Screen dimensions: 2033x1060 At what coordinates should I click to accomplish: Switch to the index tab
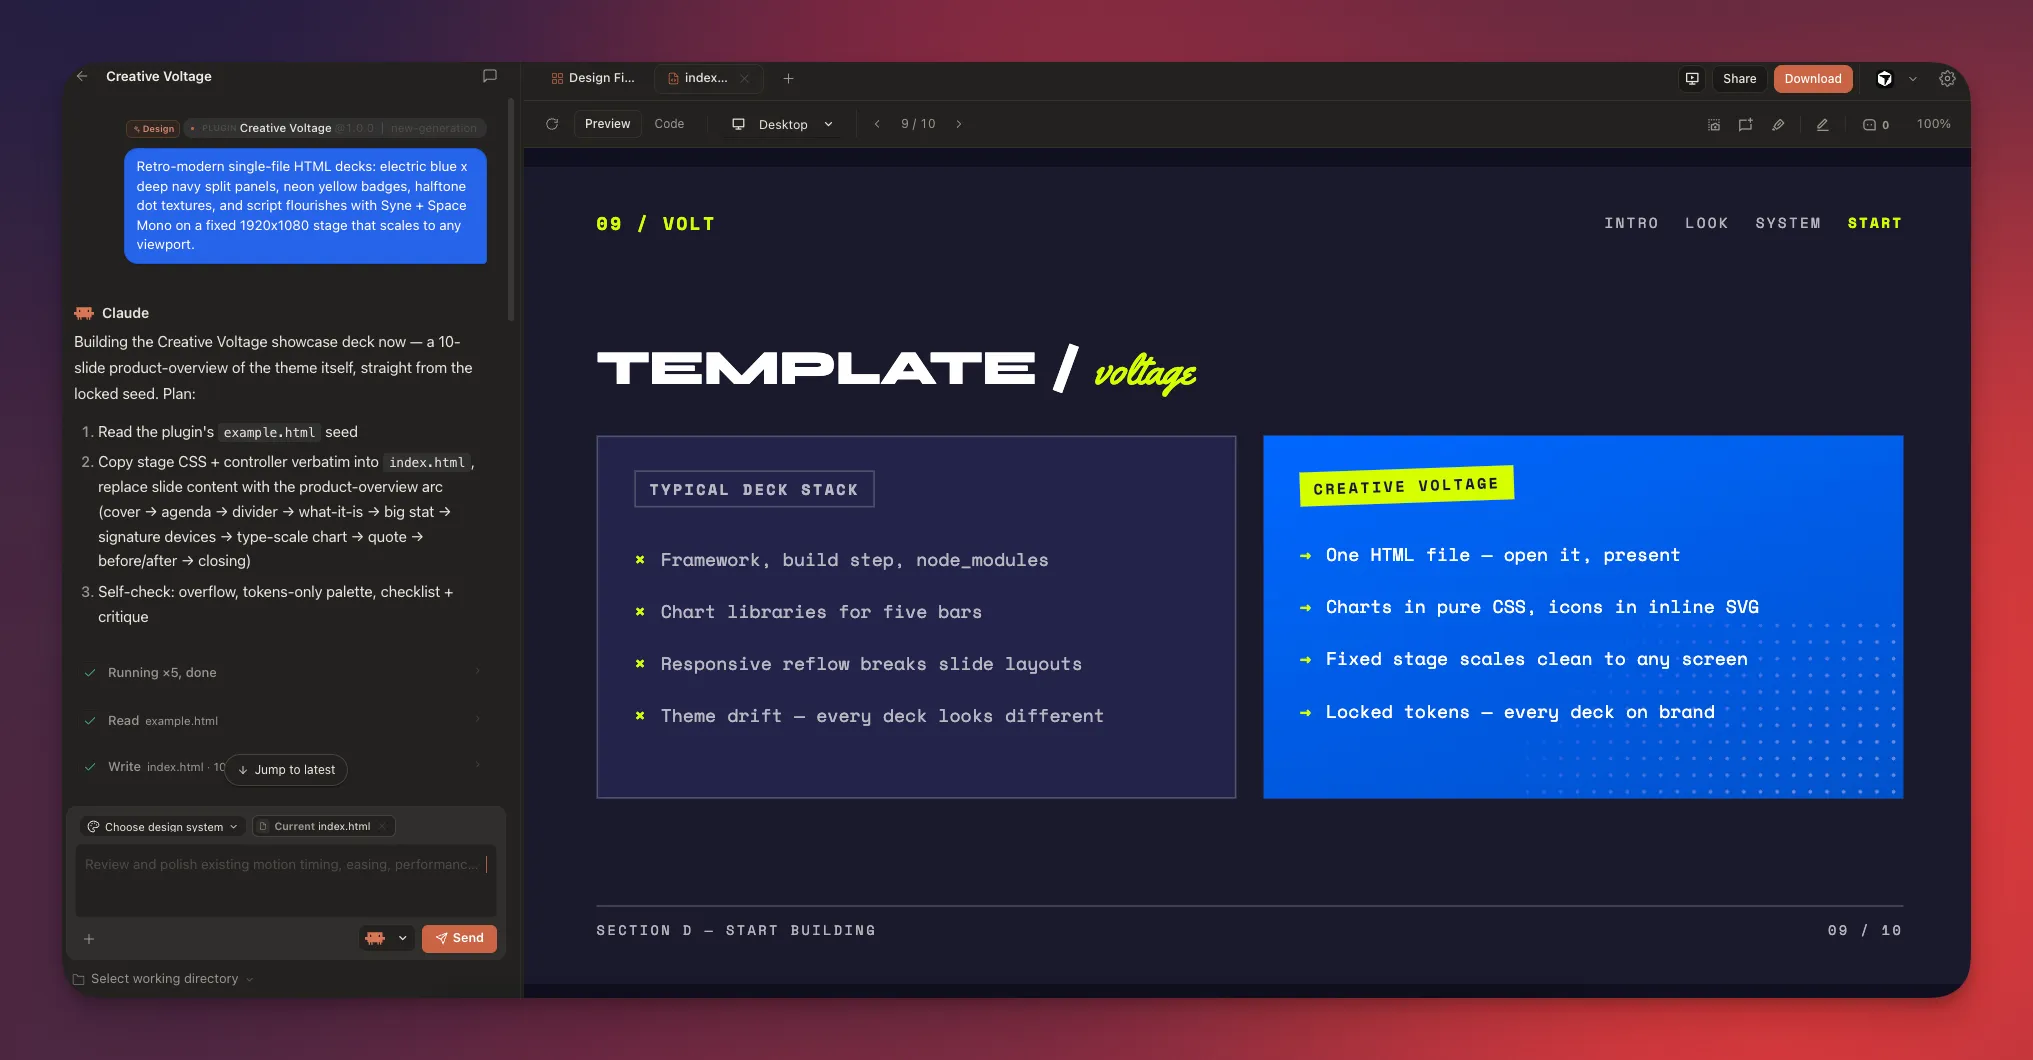coord(708,78)
